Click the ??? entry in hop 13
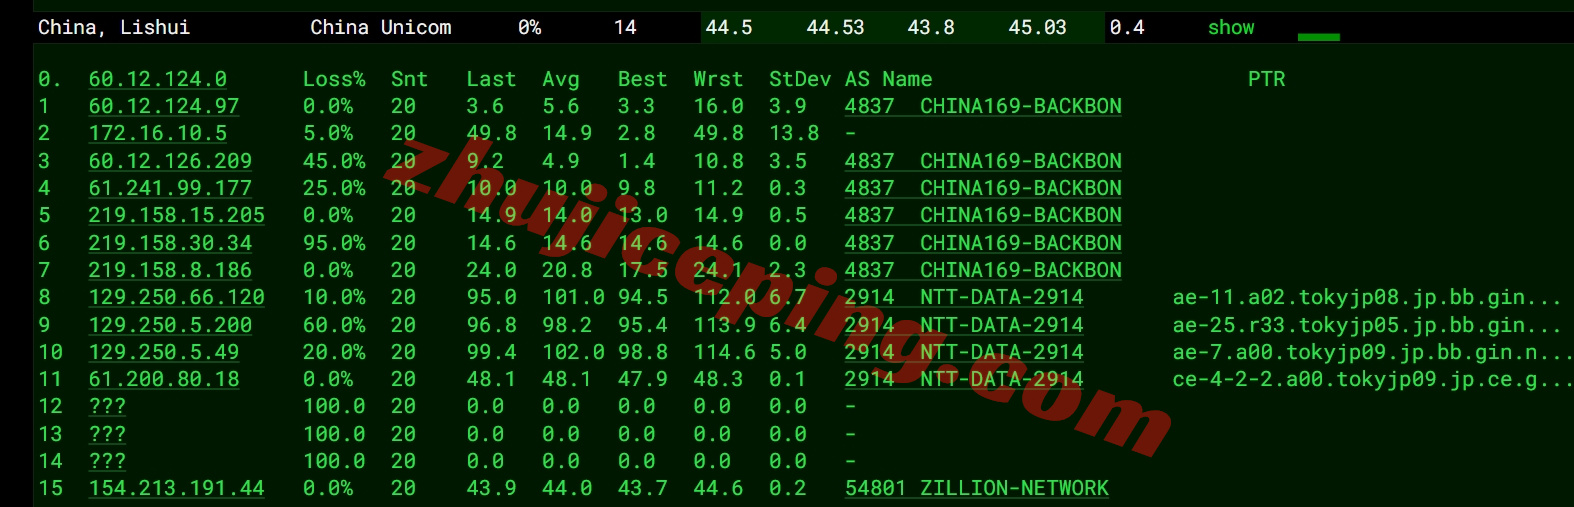1574x507 pixels. (107, 434)
